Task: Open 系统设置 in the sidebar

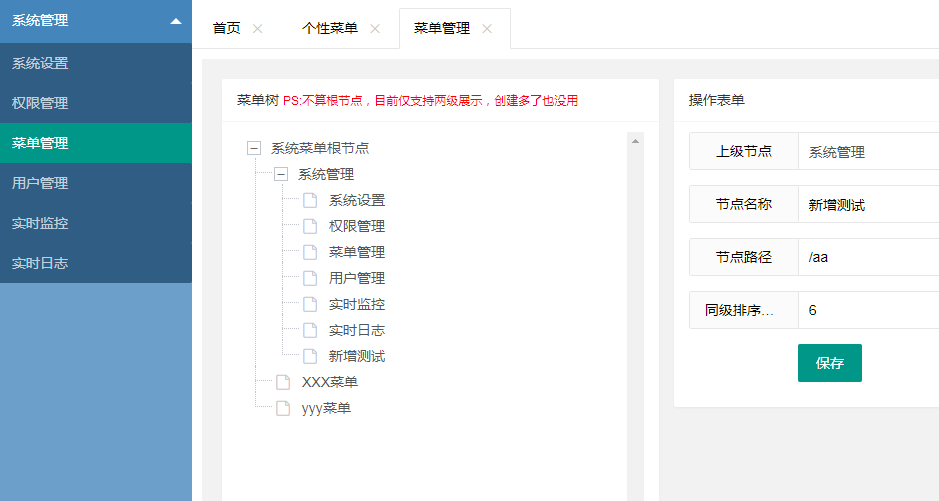Action: 96,63
